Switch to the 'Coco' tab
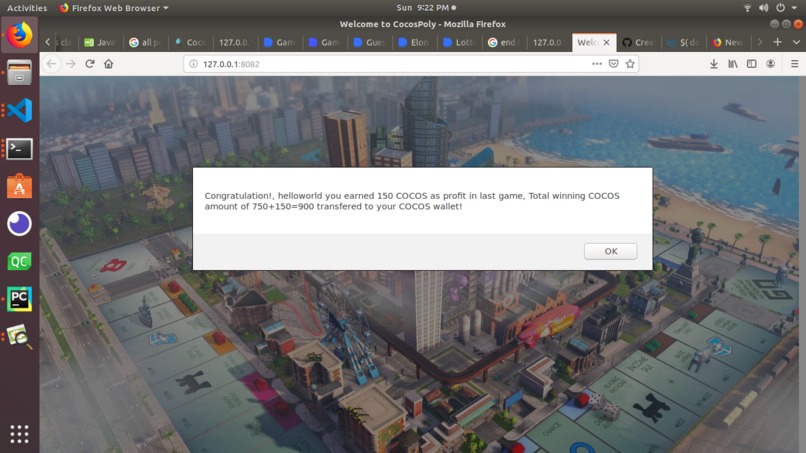 [x=190, y=42]
